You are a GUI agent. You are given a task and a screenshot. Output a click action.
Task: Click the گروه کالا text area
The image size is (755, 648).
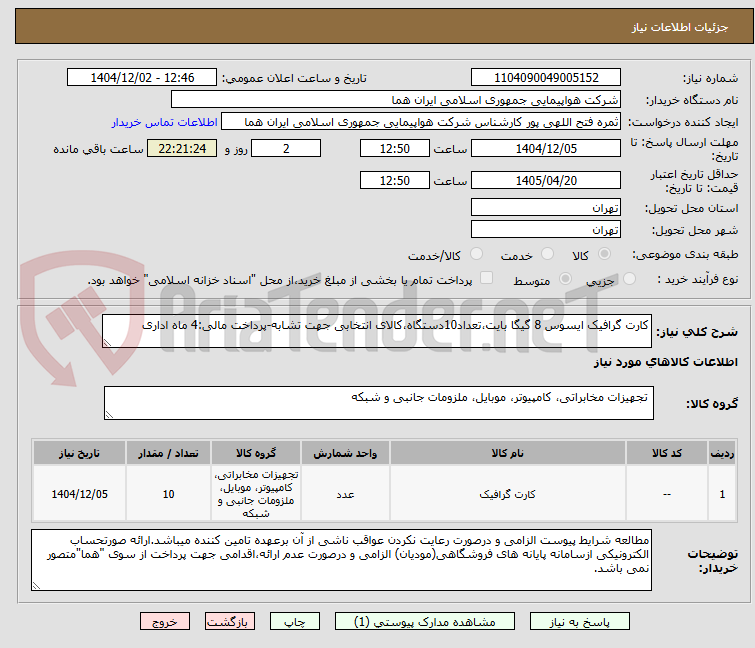pos(379,403)
